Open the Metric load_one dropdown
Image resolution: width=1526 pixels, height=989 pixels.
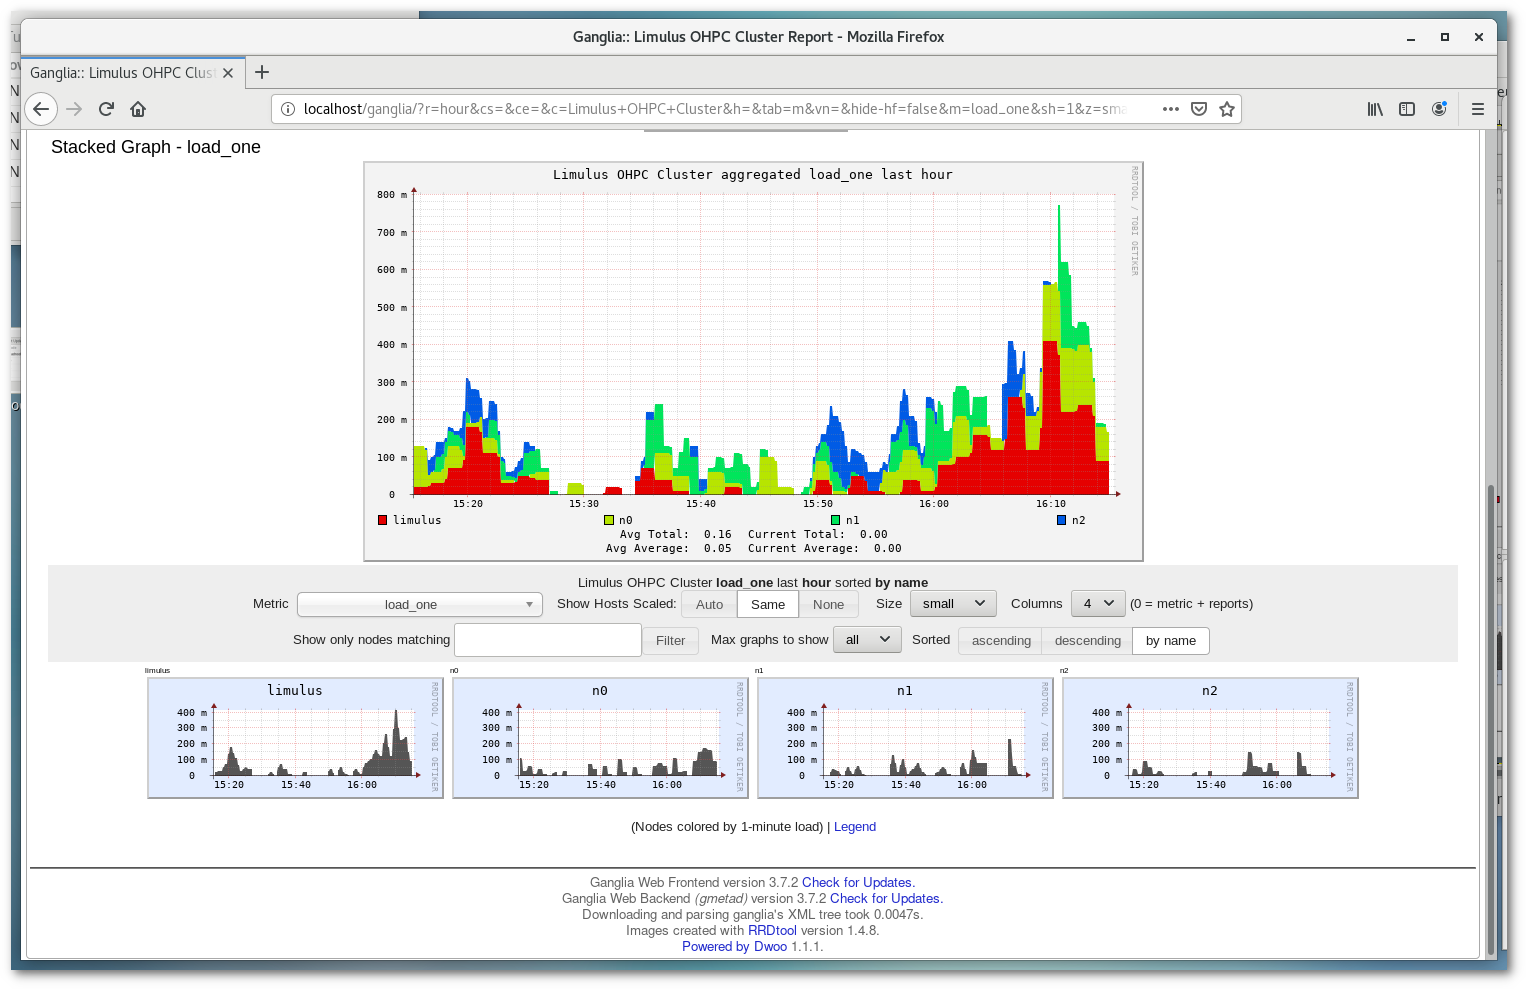420,604
